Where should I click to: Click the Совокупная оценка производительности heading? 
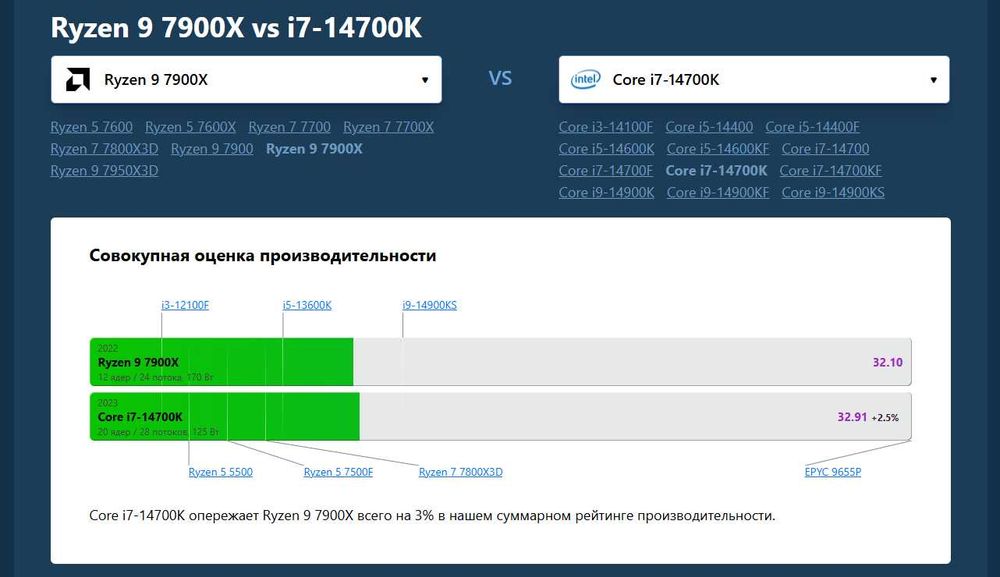pos(263,256)
